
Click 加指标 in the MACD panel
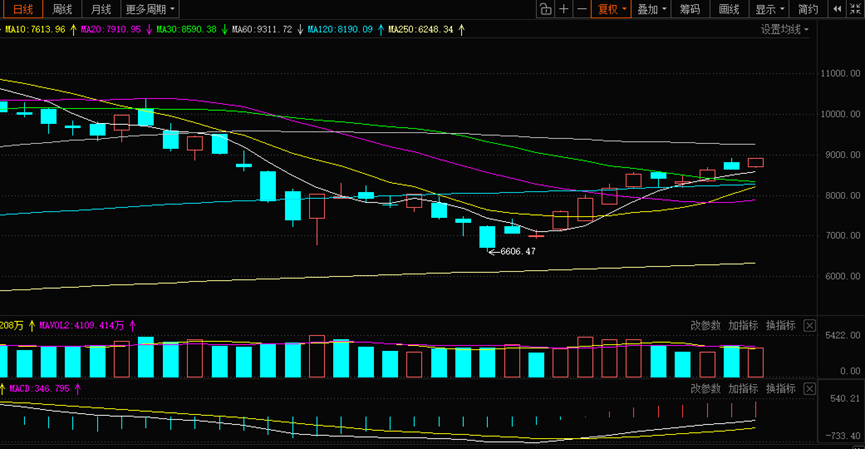pyautogui.click(x=743, y=389)
